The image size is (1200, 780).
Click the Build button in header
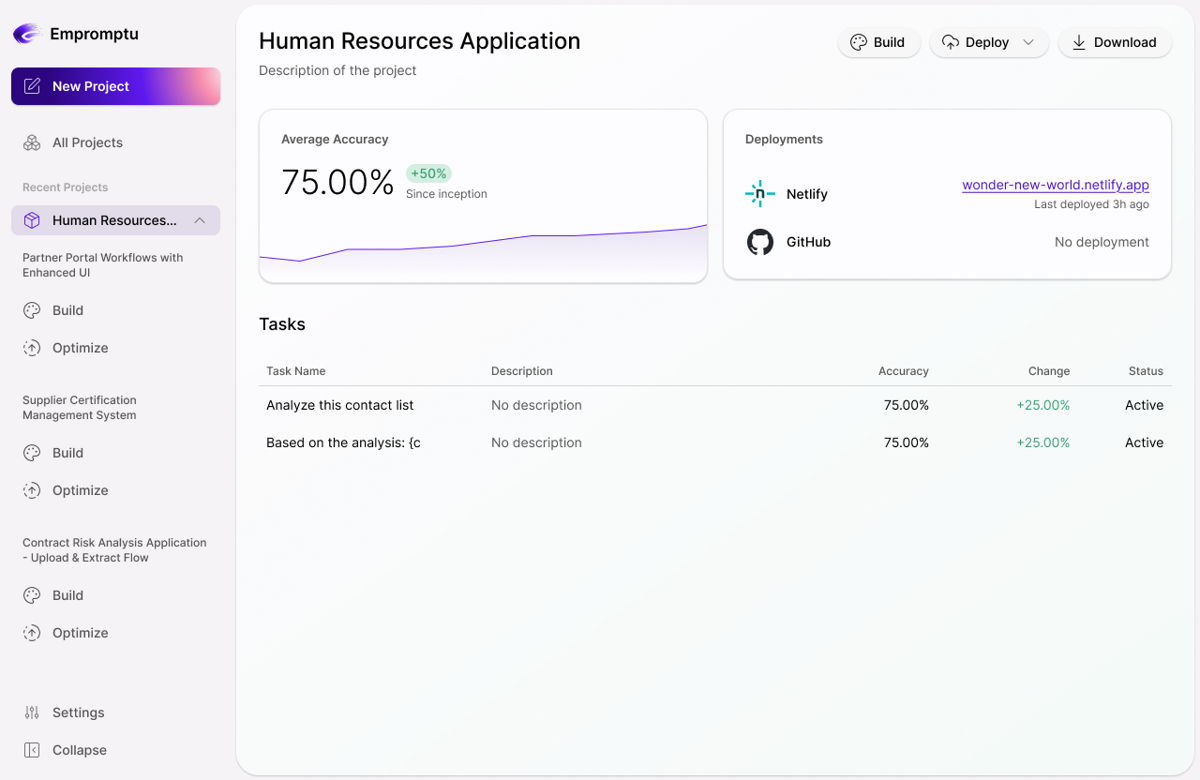pyautogui.click(x=878, y=42)
